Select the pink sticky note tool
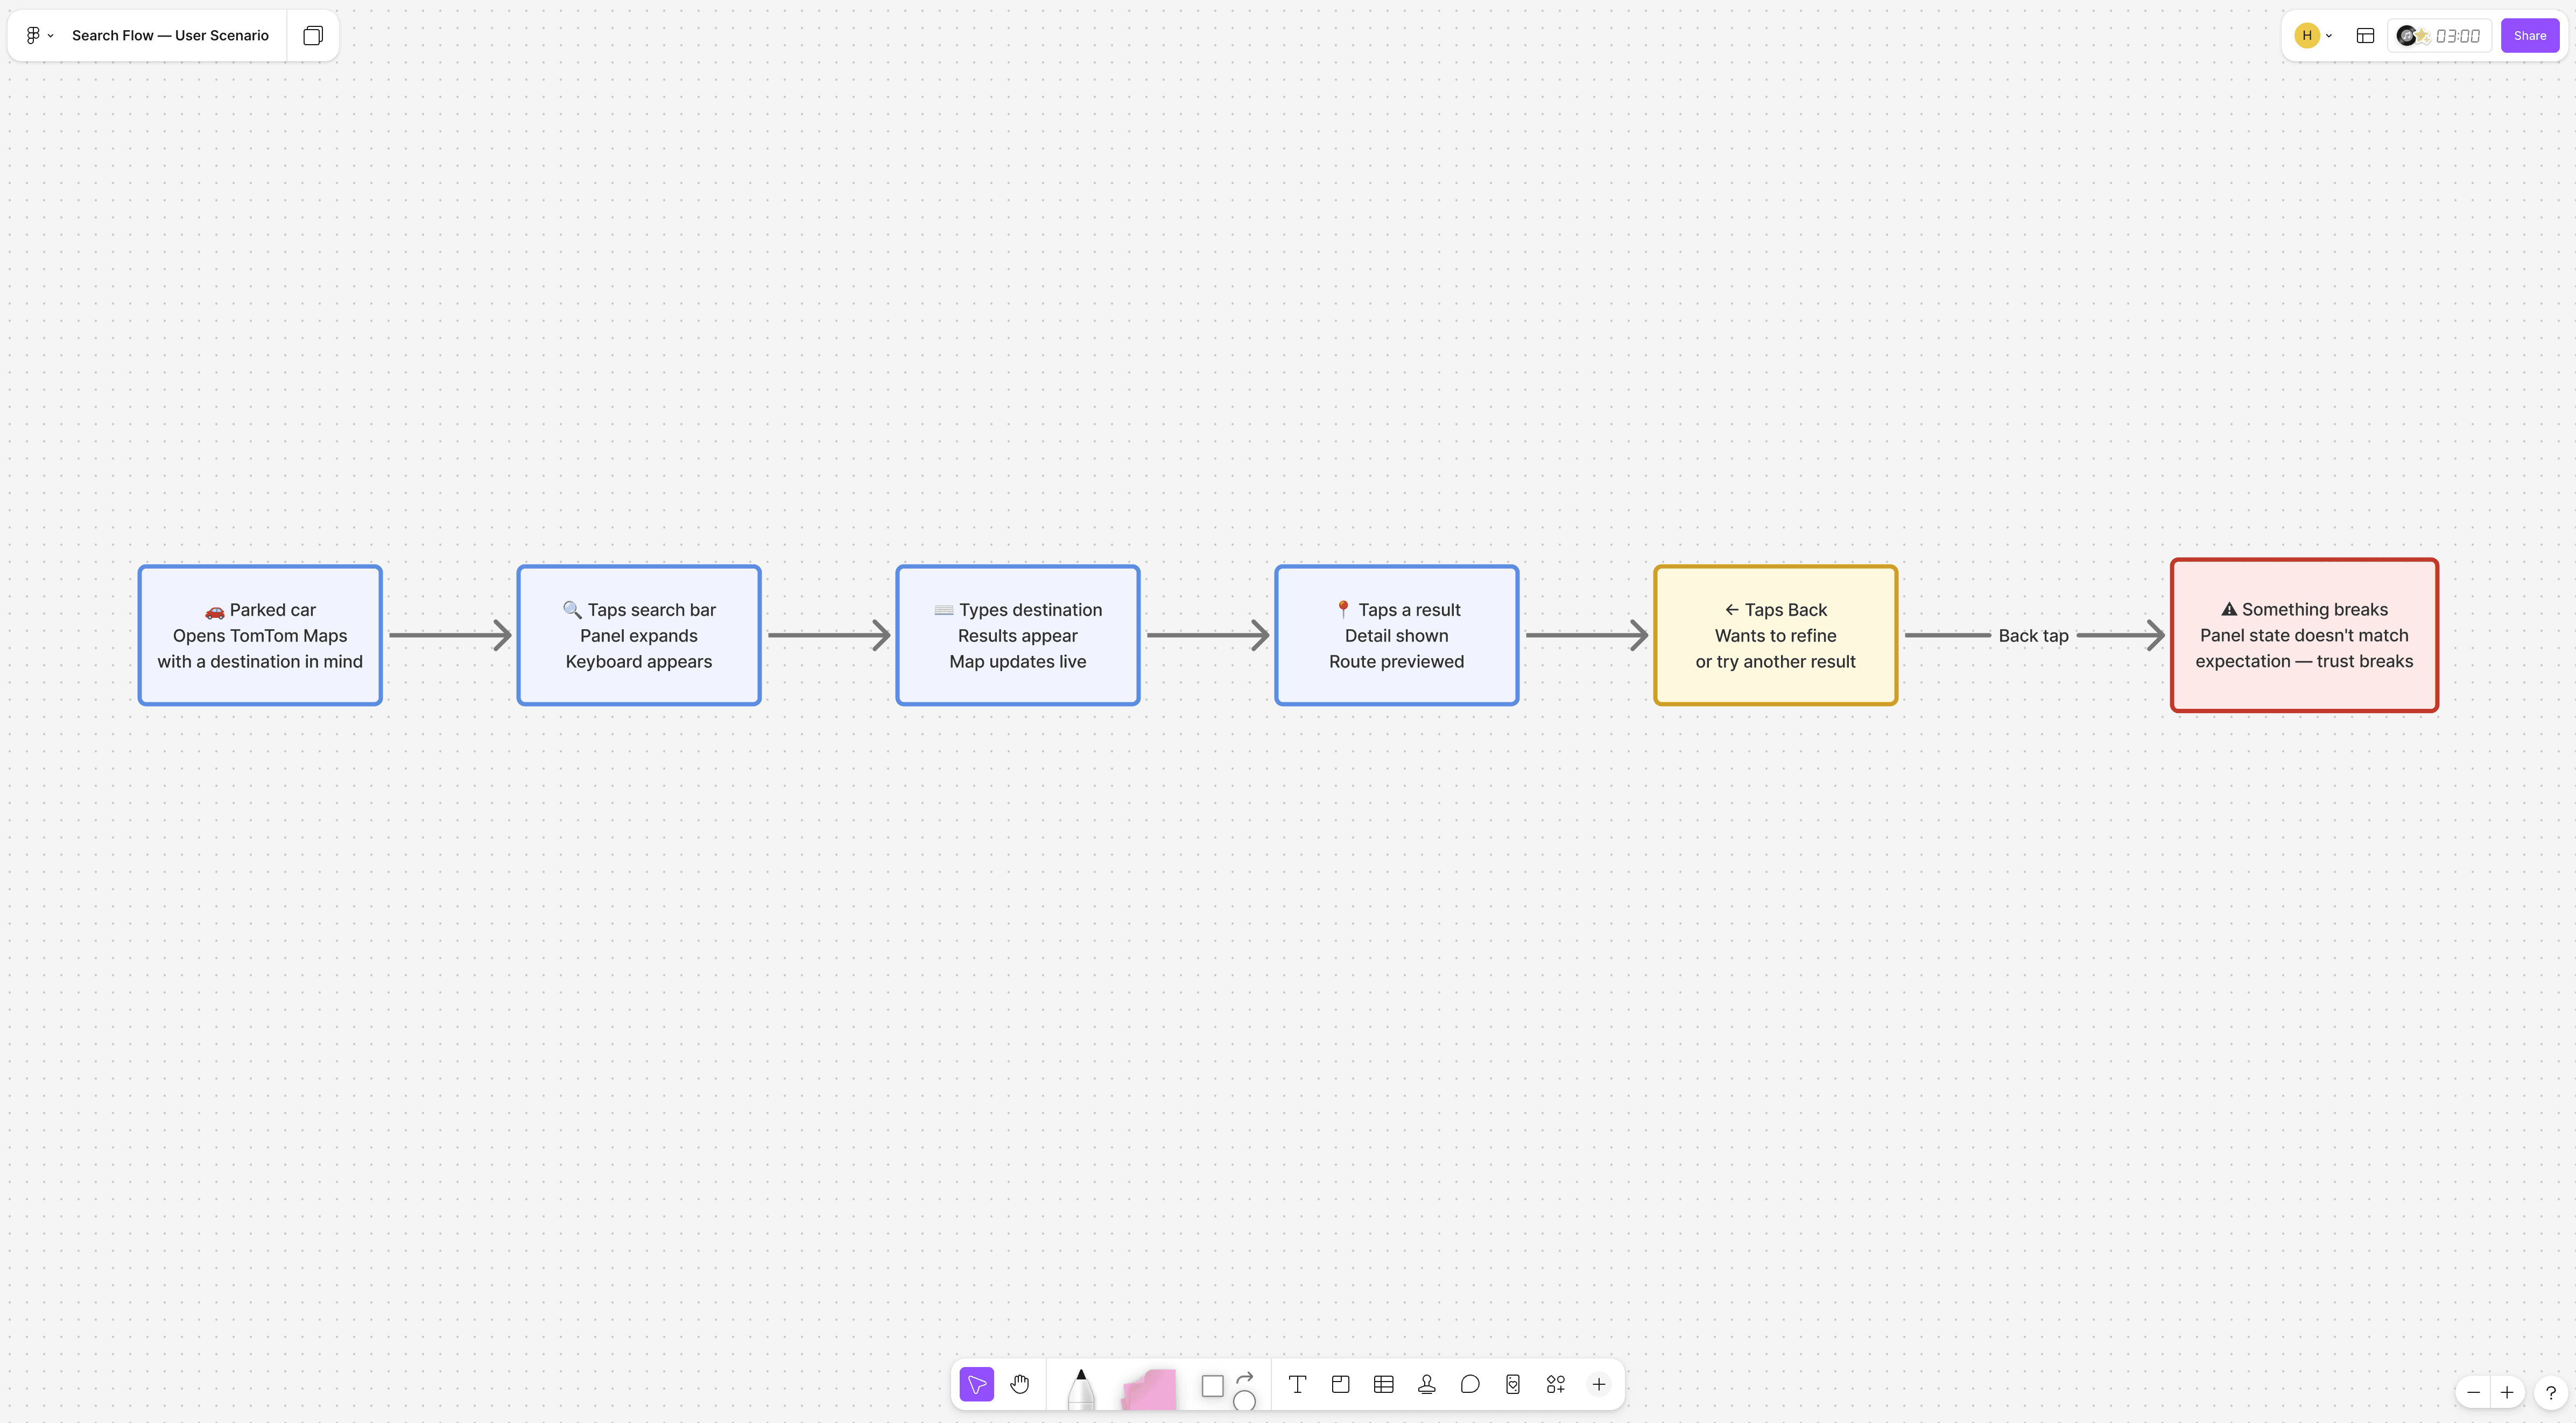Image resolution: width=2576 pixels, height=1423 pixels. tap(1148, 1389)
